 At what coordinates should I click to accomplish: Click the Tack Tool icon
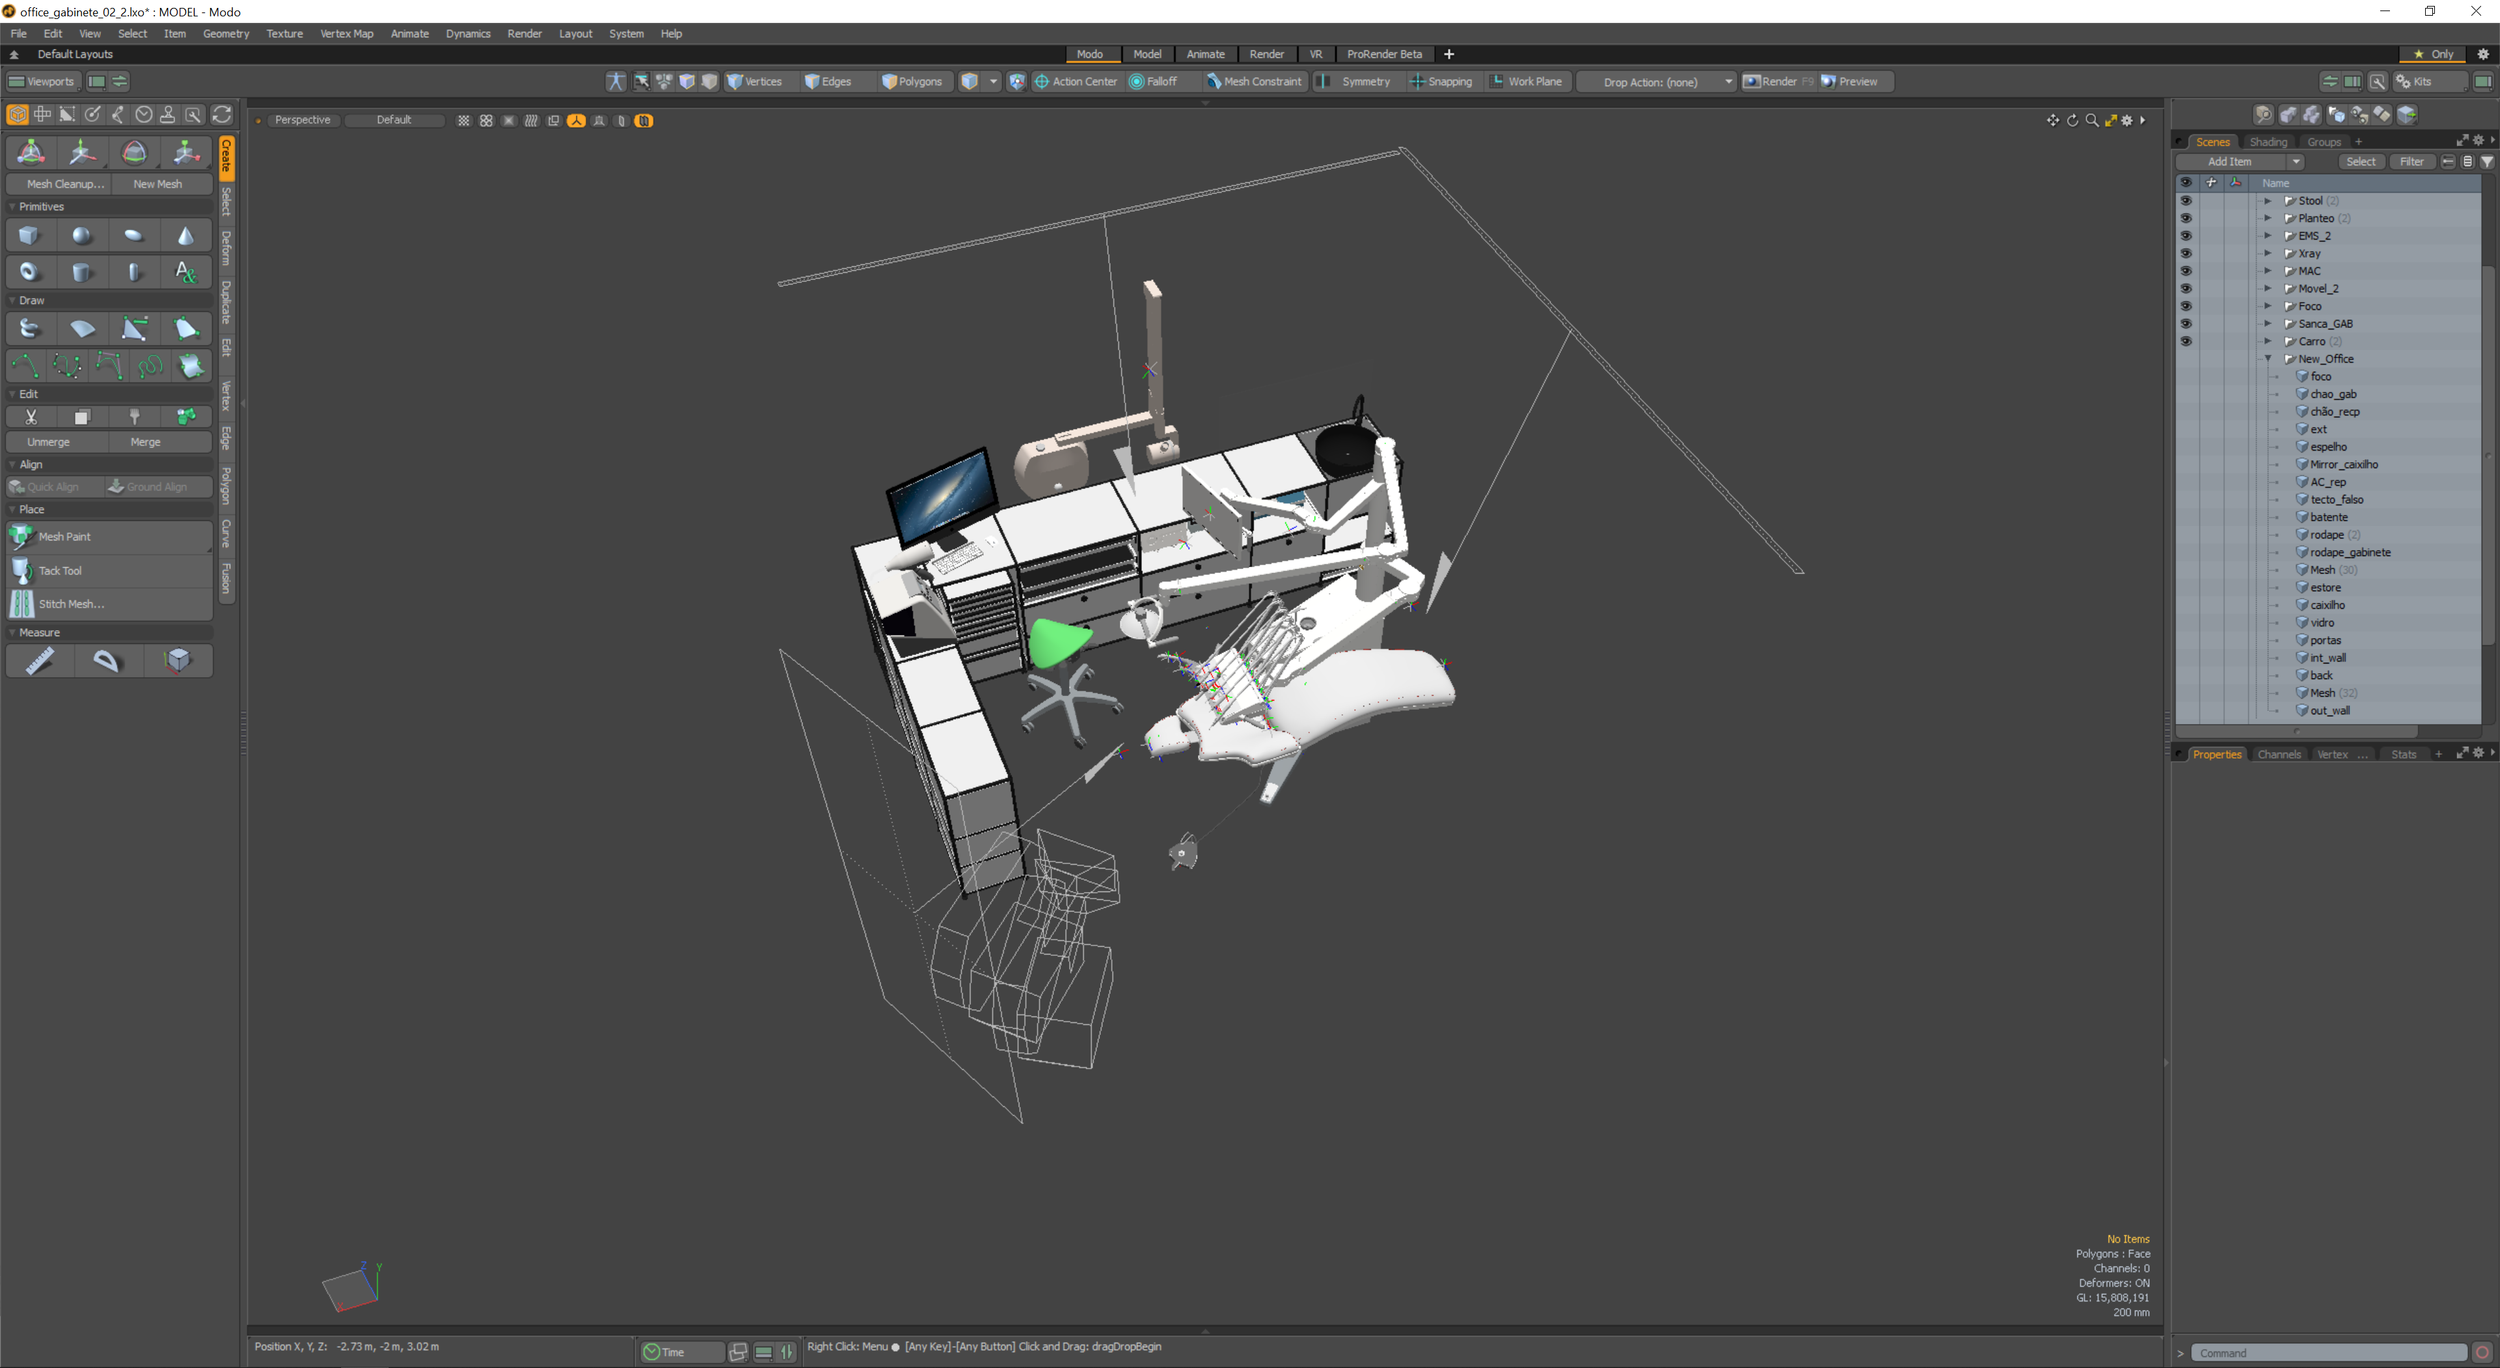22,570
